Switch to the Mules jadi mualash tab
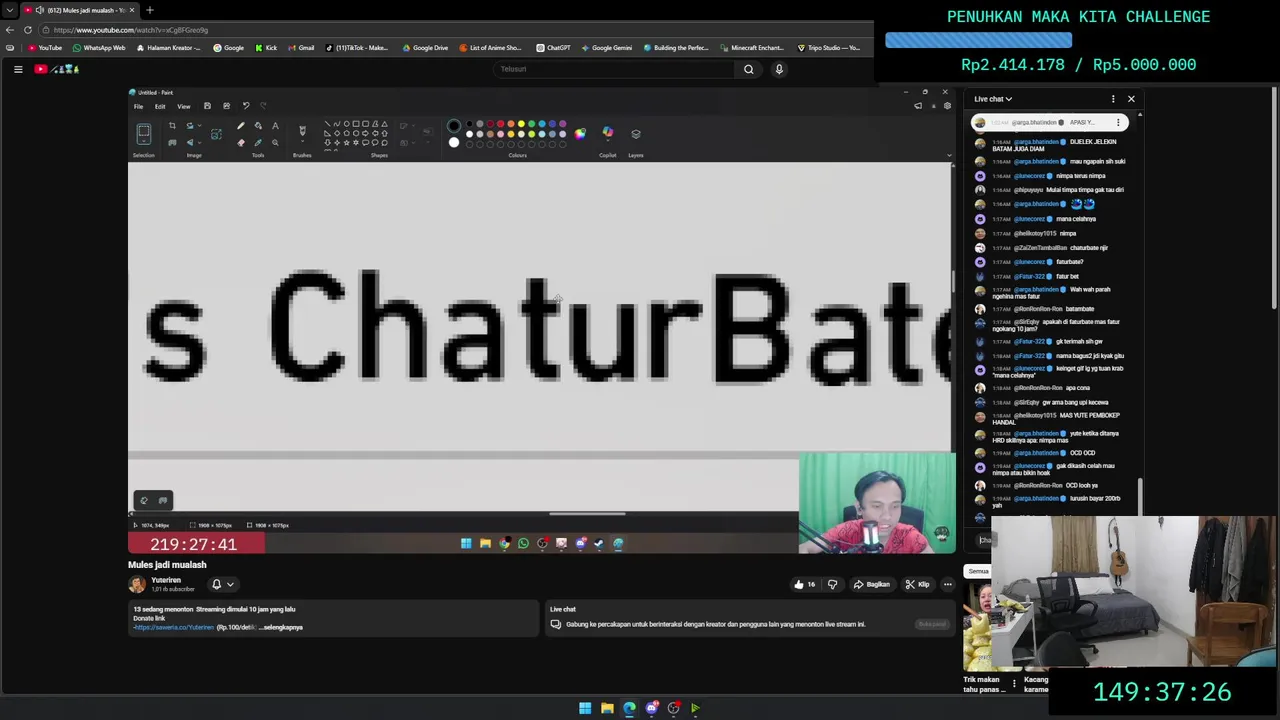Screen dimensions: 1280x720 point(80,10)
